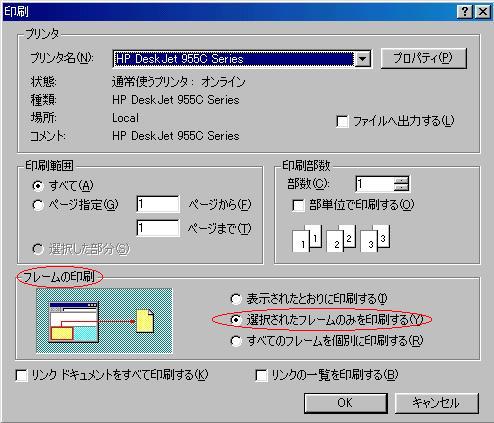Increase copies with spinner up arrow

click(x=401, y=180)
